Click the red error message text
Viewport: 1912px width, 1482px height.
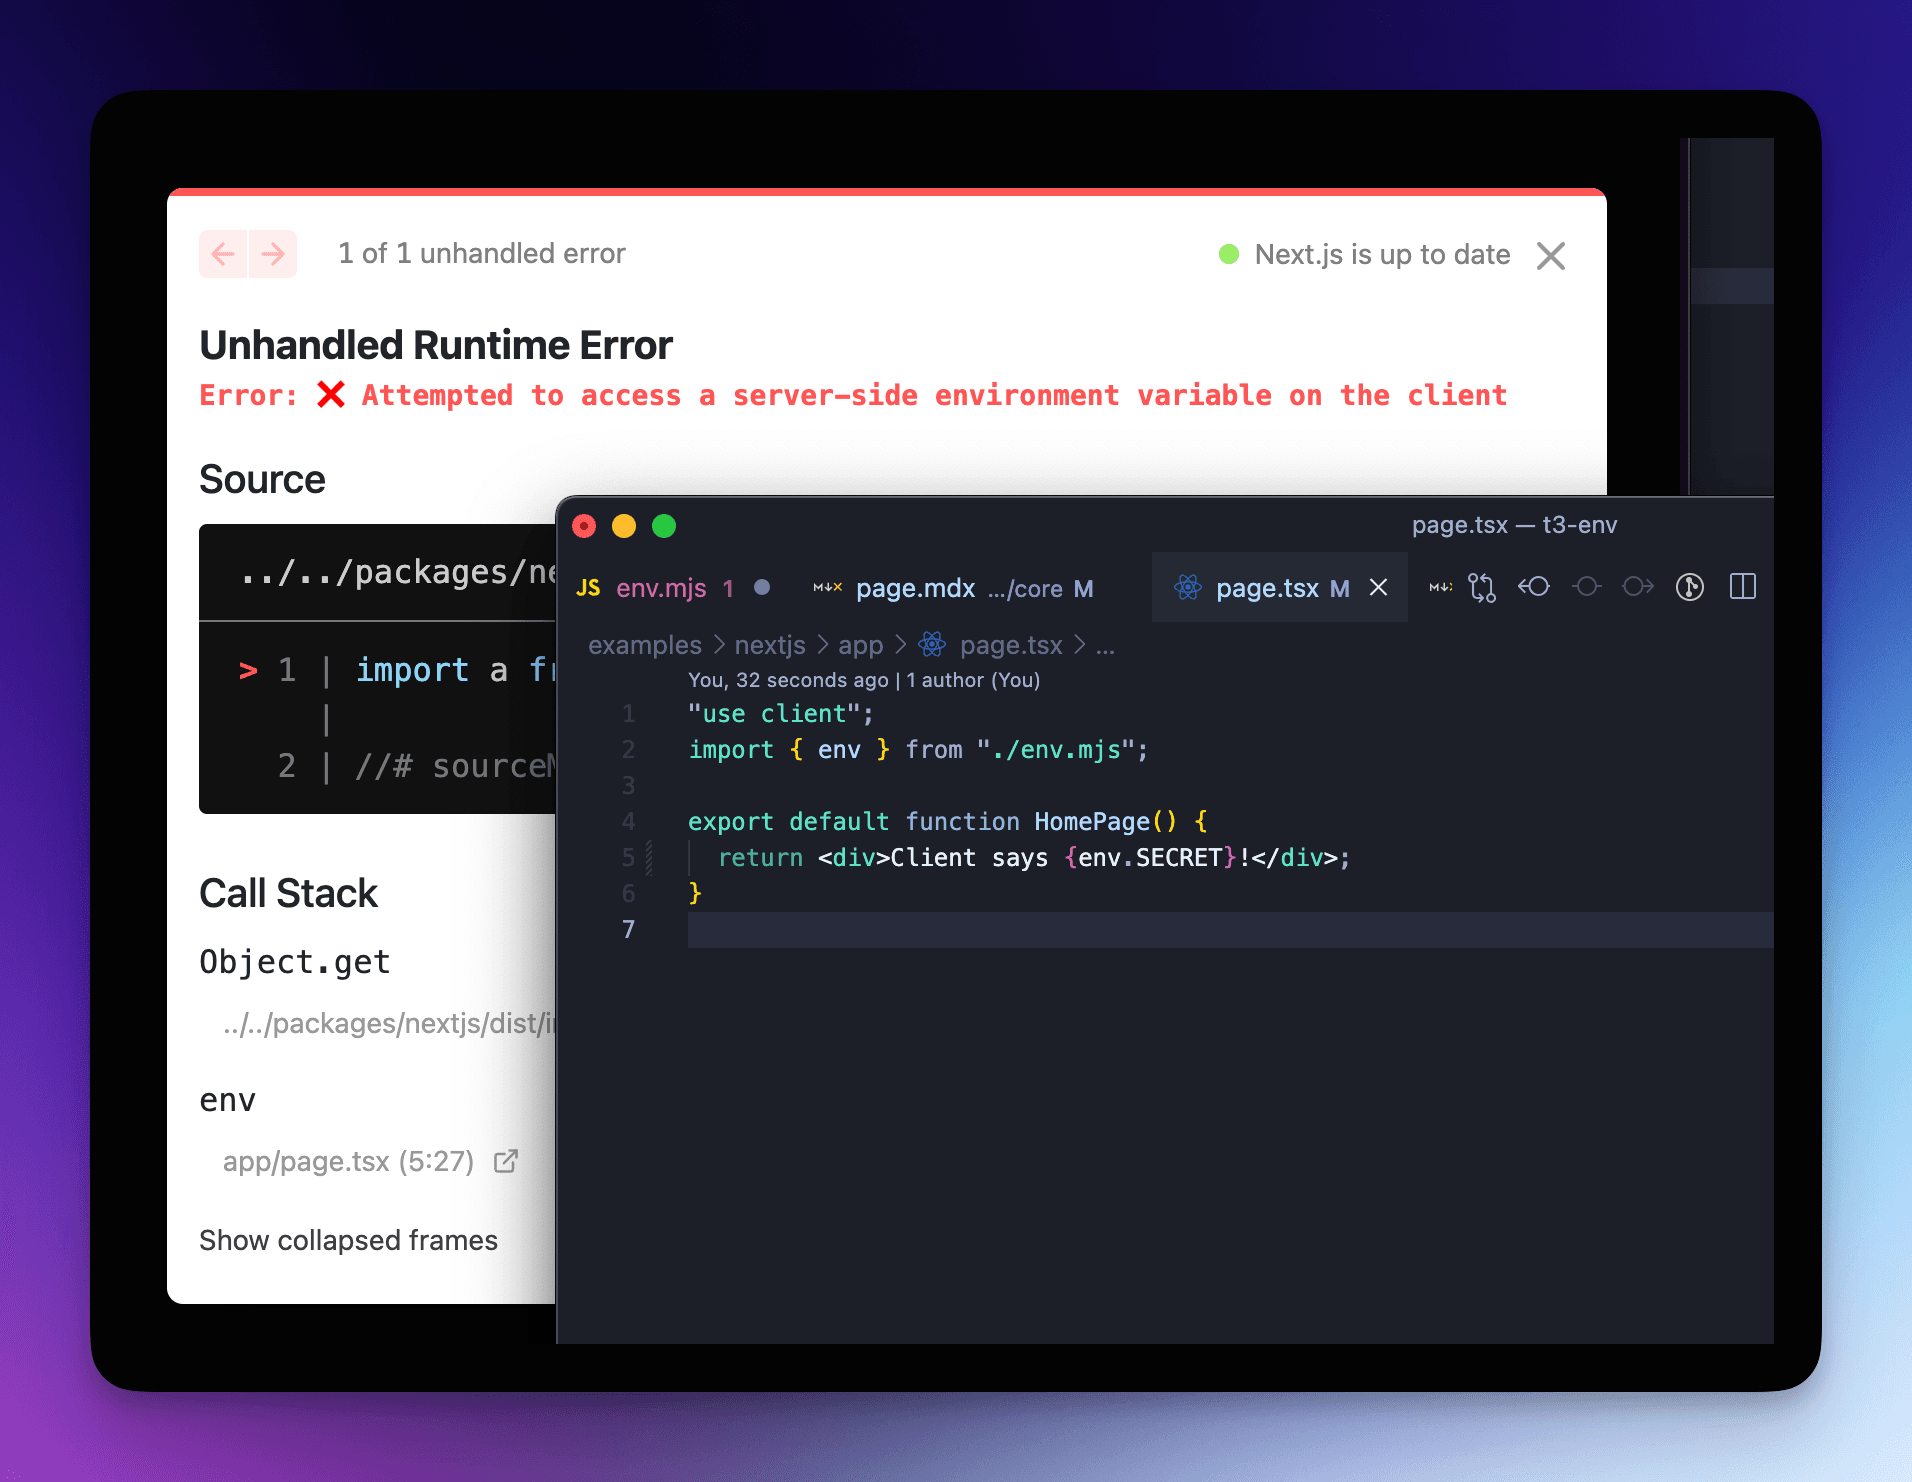(x=853, y=395)
